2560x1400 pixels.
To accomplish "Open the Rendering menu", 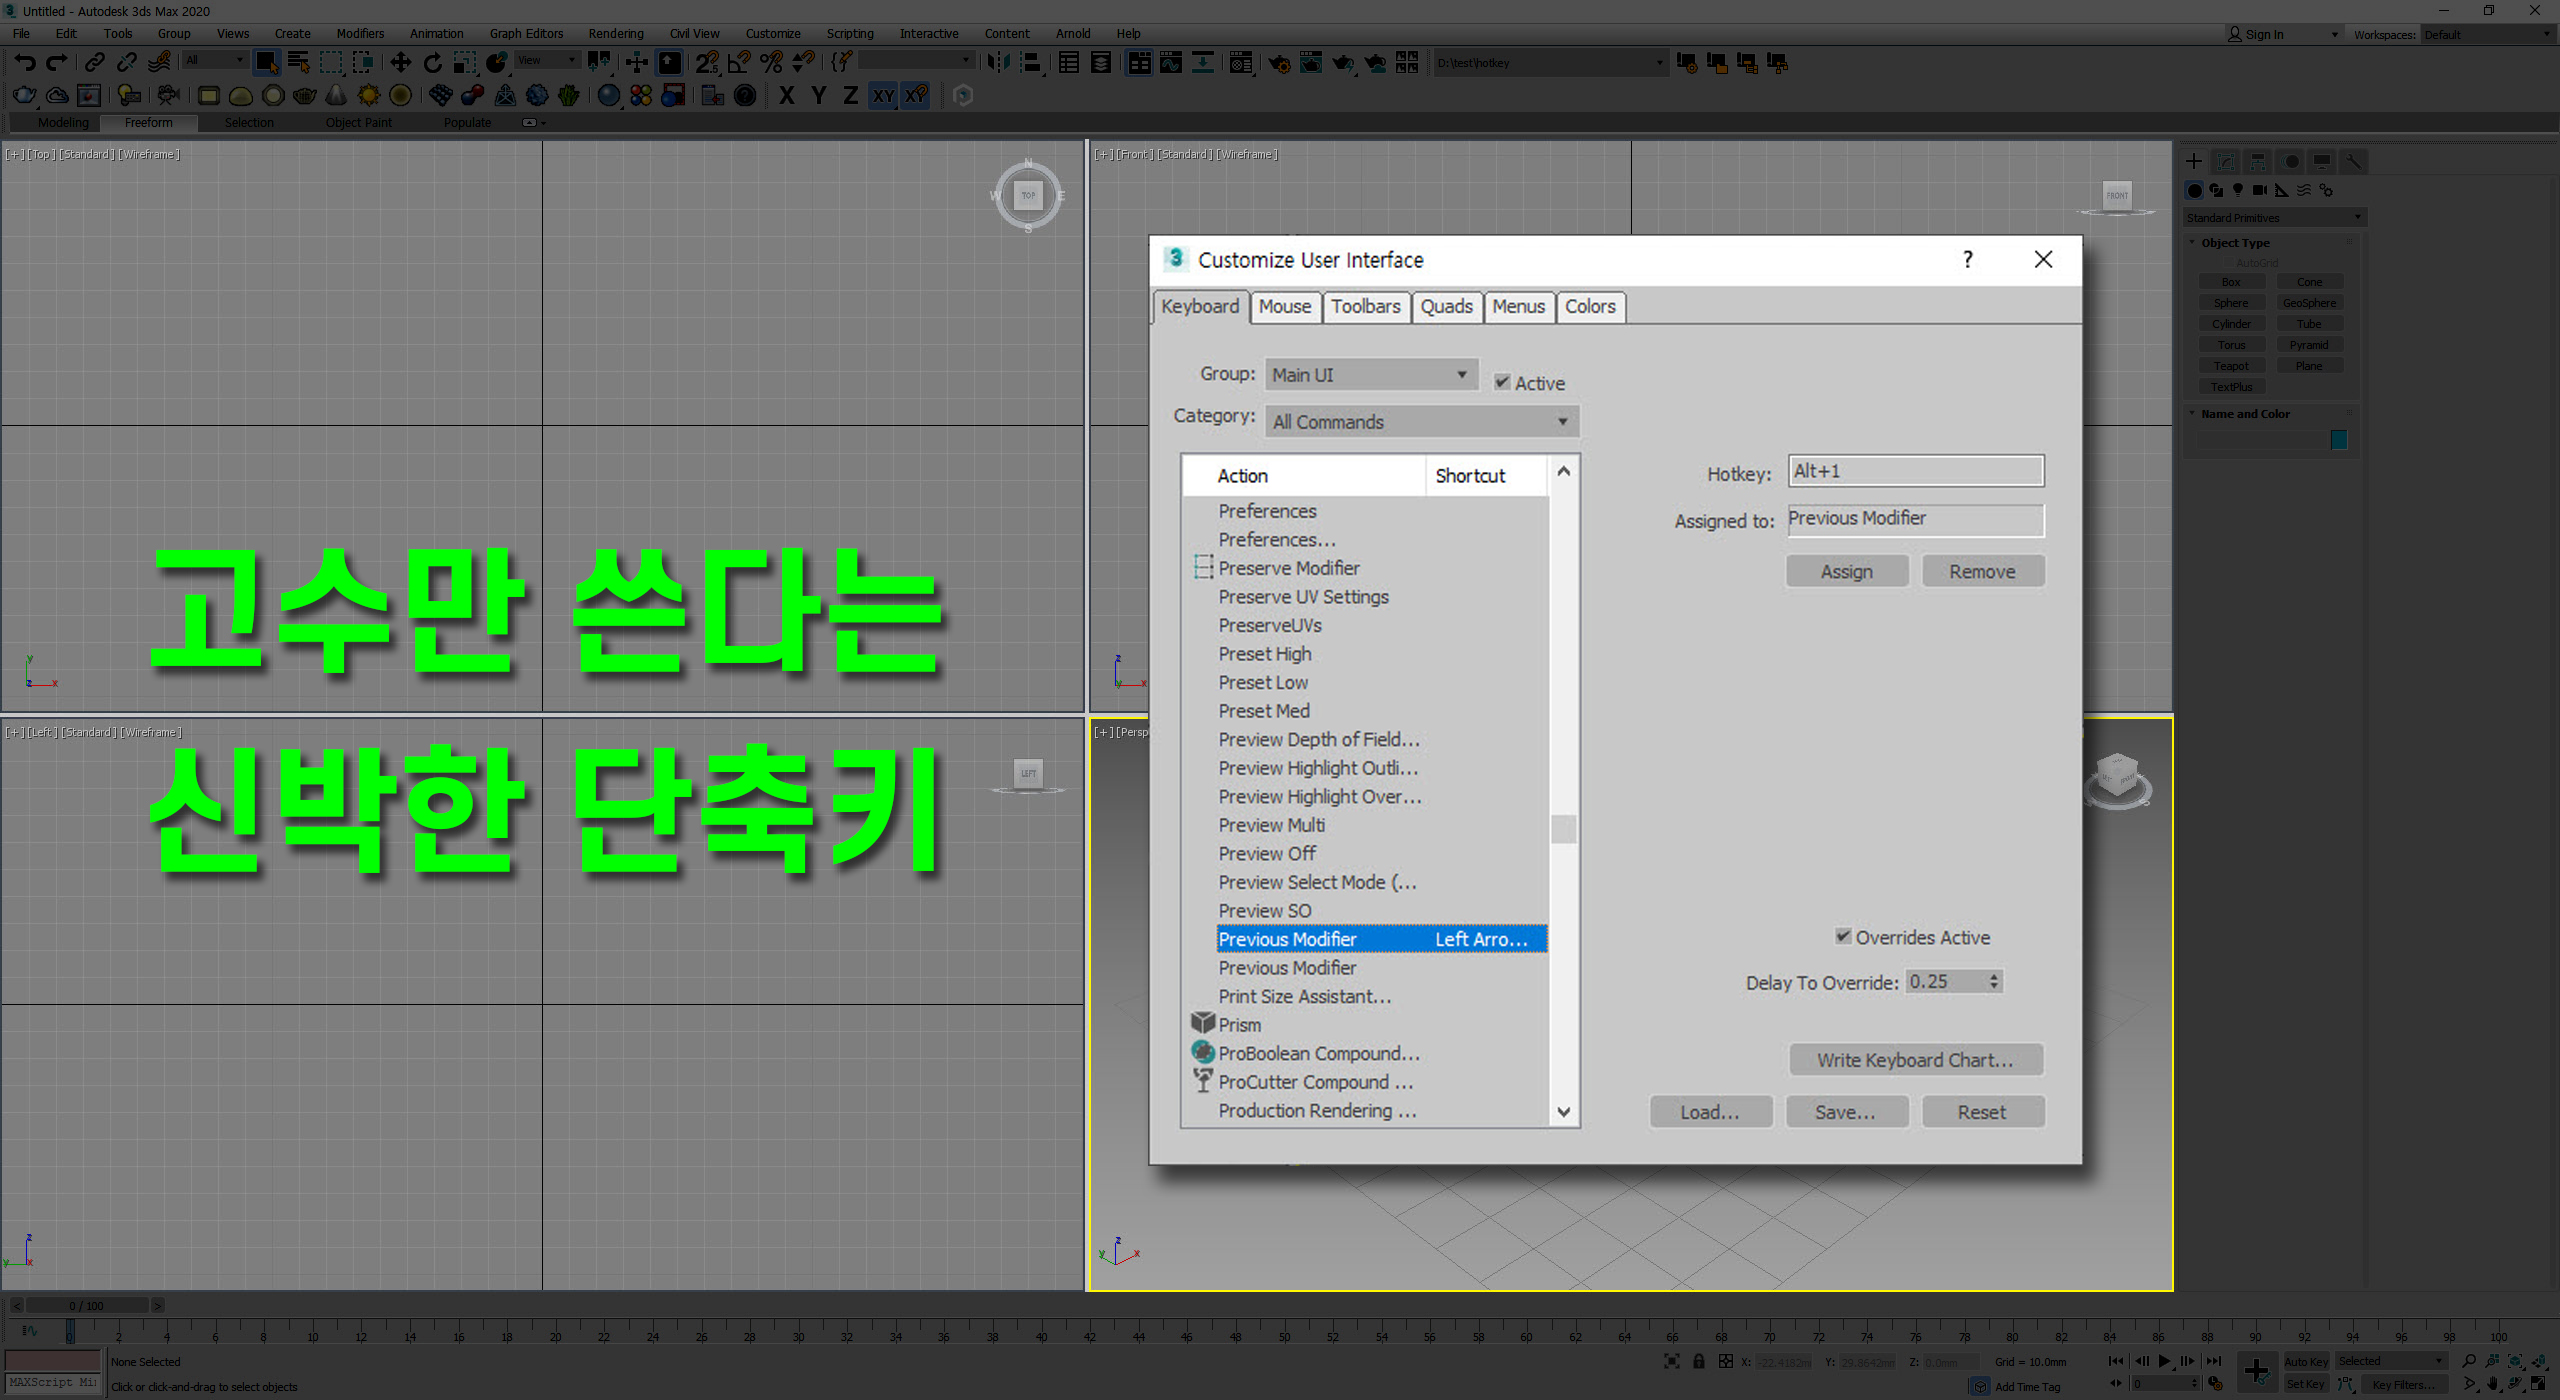I will [x=615, y=34].
